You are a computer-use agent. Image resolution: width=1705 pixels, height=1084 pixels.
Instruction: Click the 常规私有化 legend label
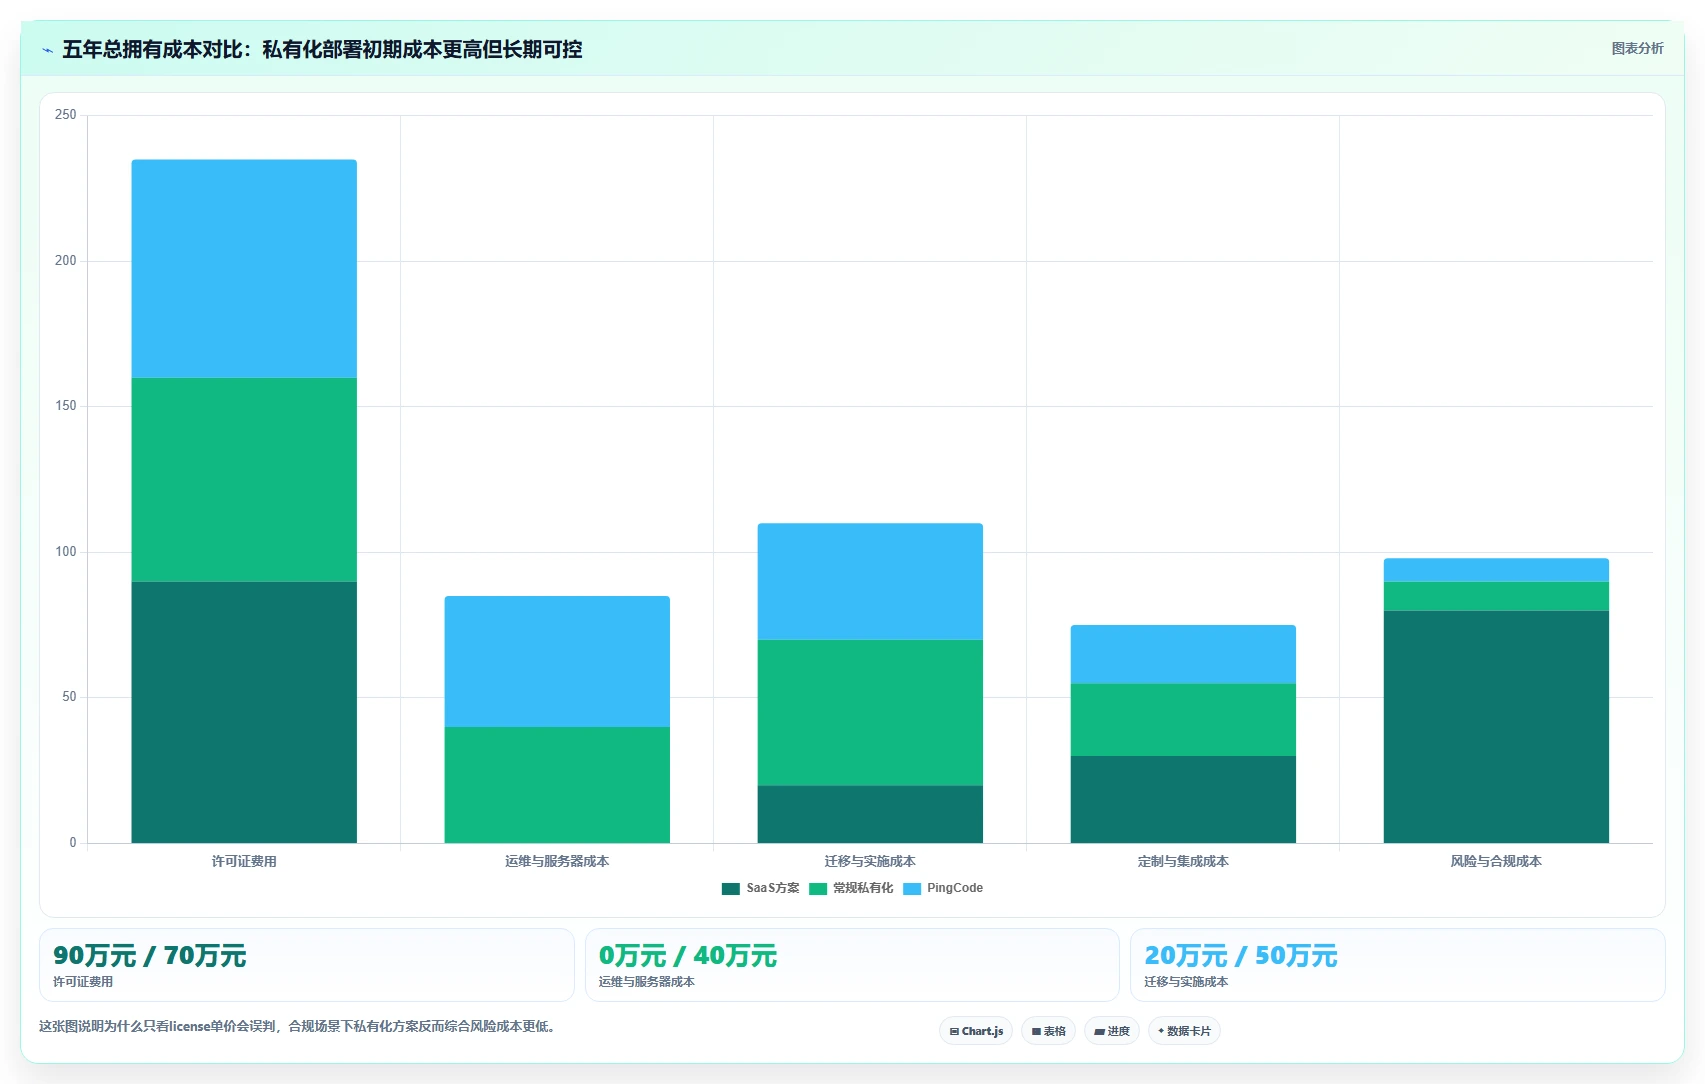click(863, 888)
